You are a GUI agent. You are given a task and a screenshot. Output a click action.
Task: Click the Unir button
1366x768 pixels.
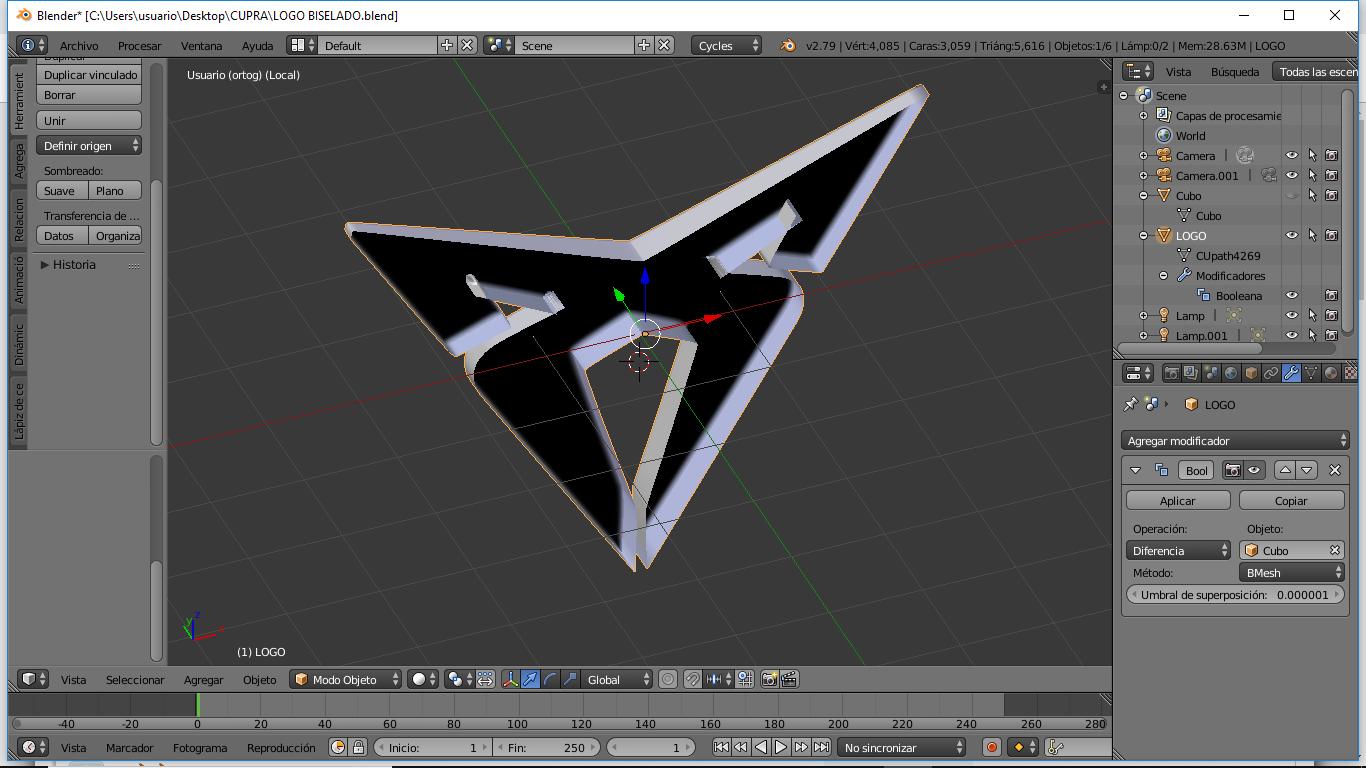tap(89, 120)
